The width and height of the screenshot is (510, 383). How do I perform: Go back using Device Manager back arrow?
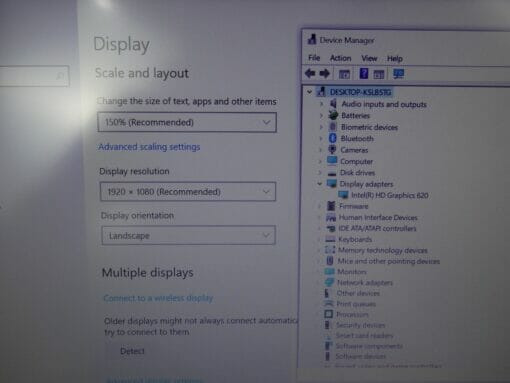pyautogui.click(x=310, y=73)
